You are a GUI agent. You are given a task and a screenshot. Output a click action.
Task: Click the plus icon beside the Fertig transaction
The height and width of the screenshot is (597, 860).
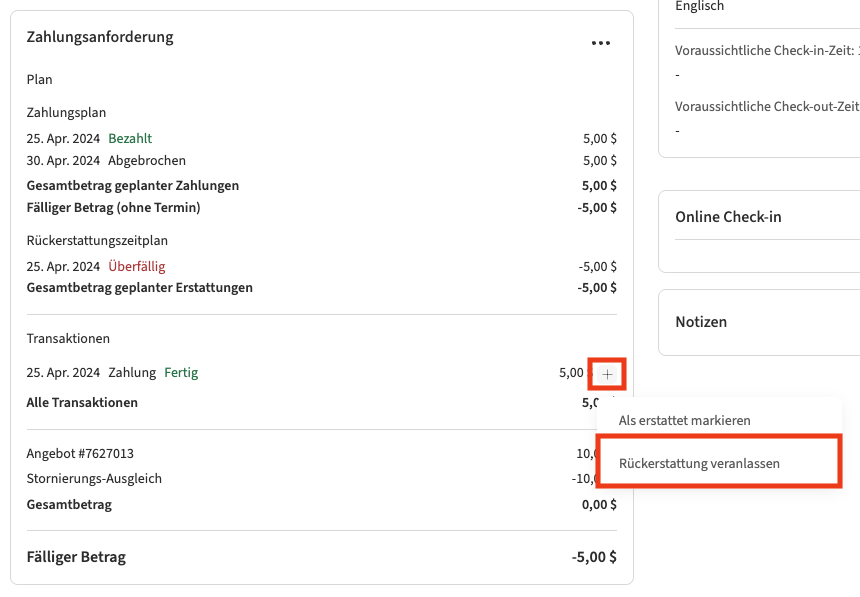click(608, 374)
